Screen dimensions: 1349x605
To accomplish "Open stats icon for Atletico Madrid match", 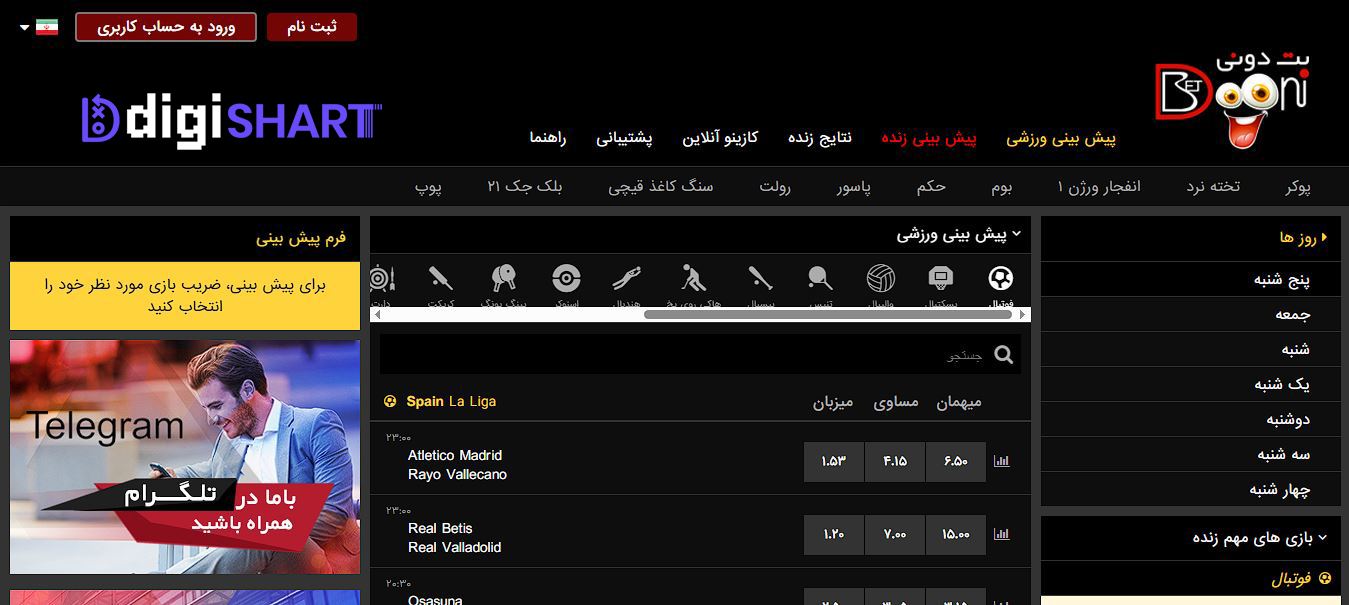I will [1002, 461].
